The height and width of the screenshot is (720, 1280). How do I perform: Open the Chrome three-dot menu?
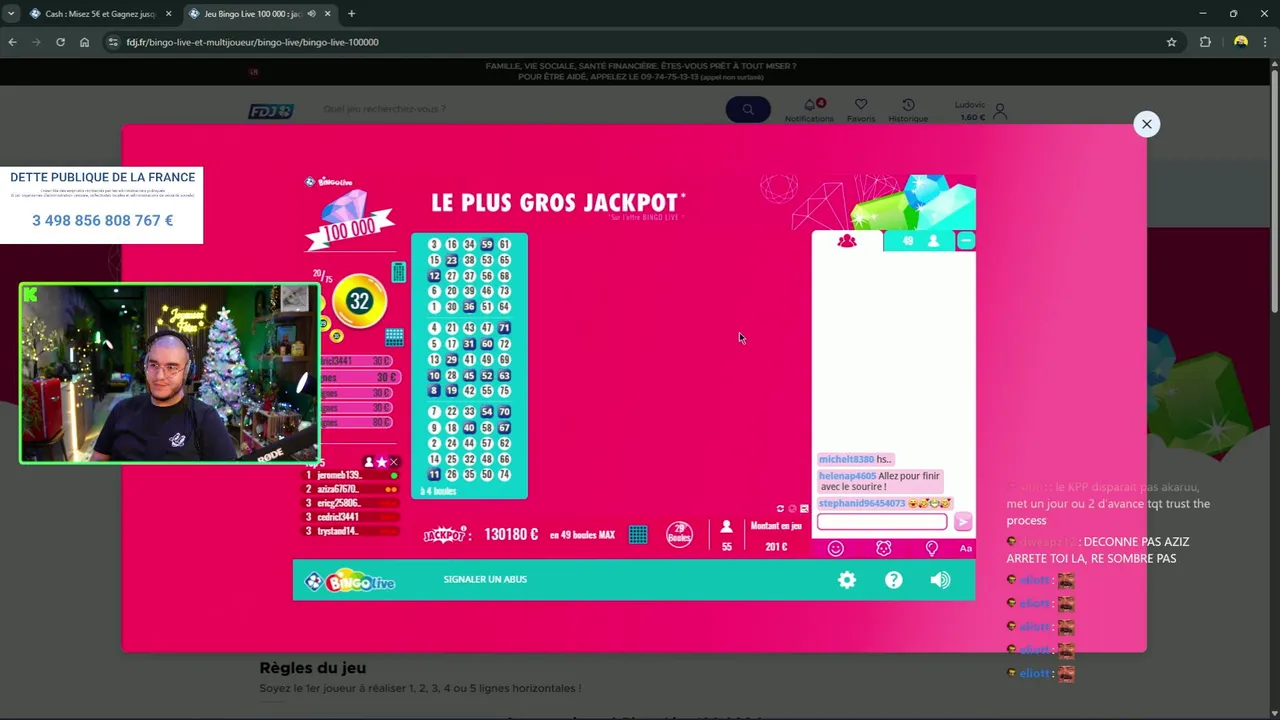click(x=1265, y=42)
